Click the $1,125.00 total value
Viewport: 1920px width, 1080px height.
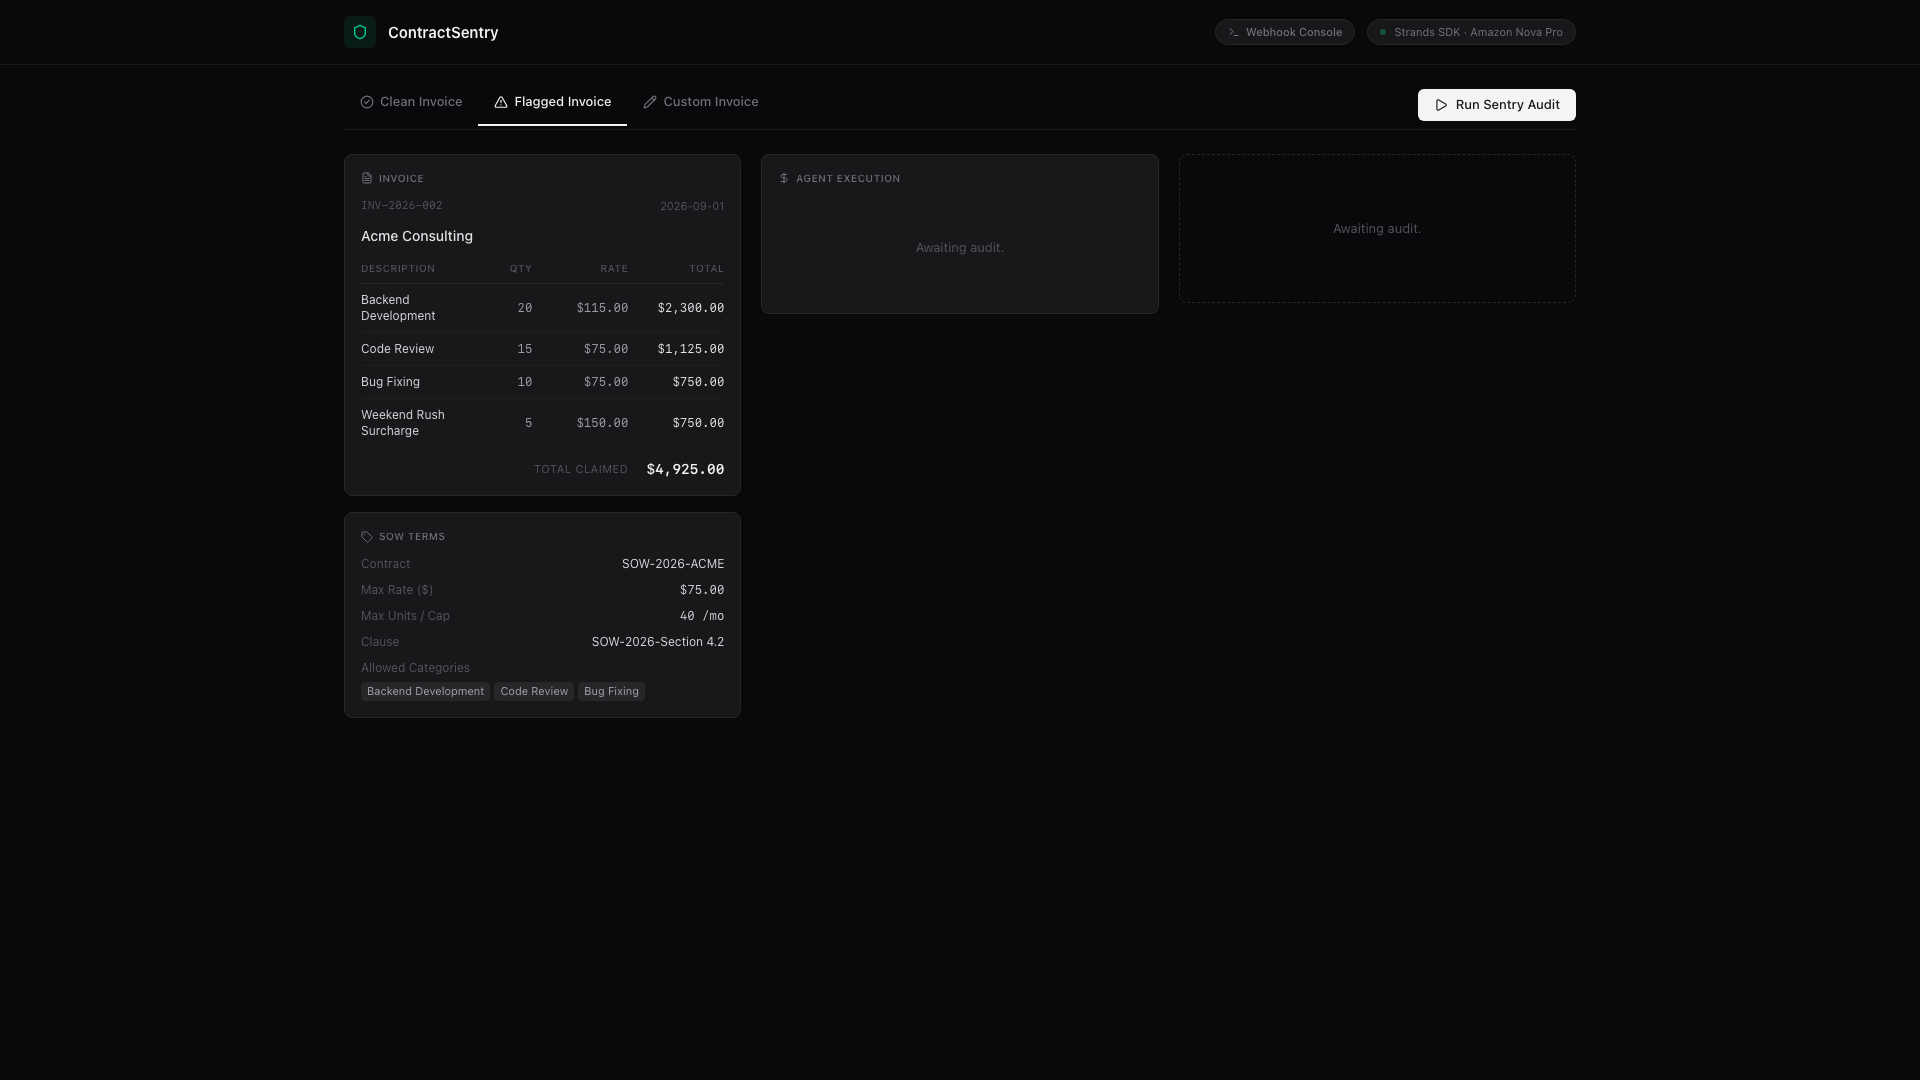point(691,349)
